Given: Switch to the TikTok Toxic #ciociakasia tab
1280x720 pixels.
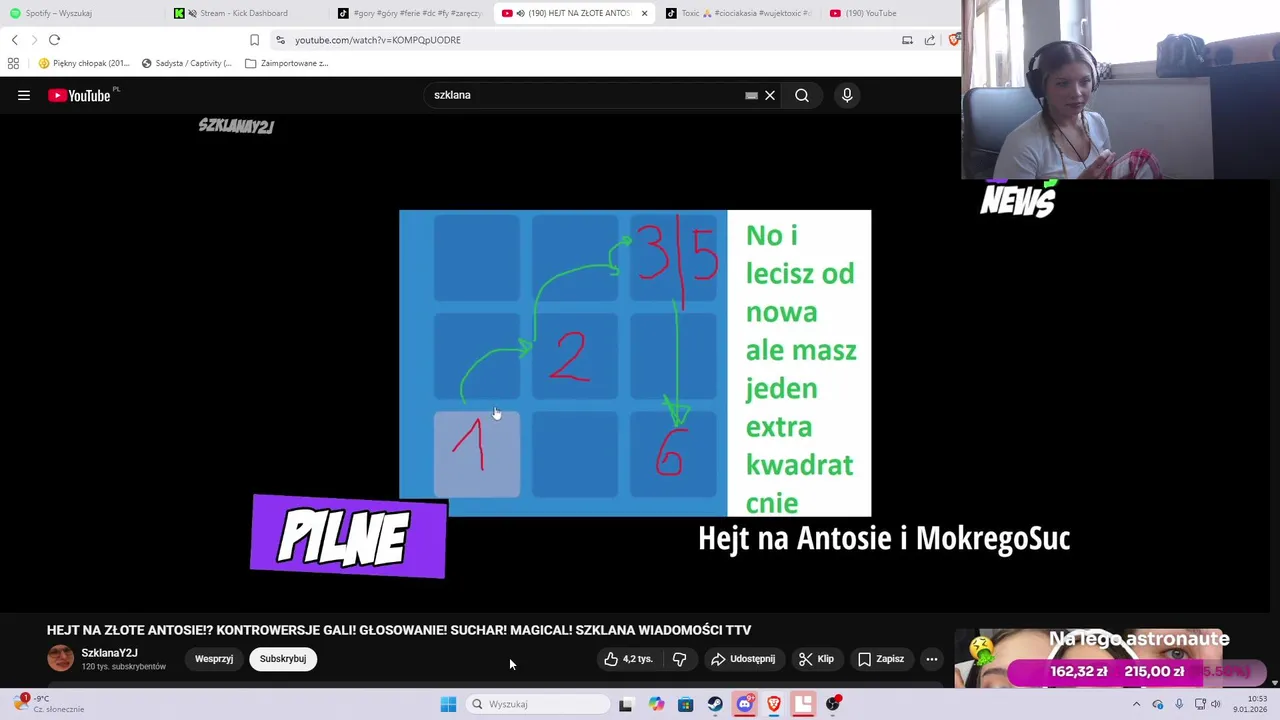Looking at the screenshot, I should [740, 13].
